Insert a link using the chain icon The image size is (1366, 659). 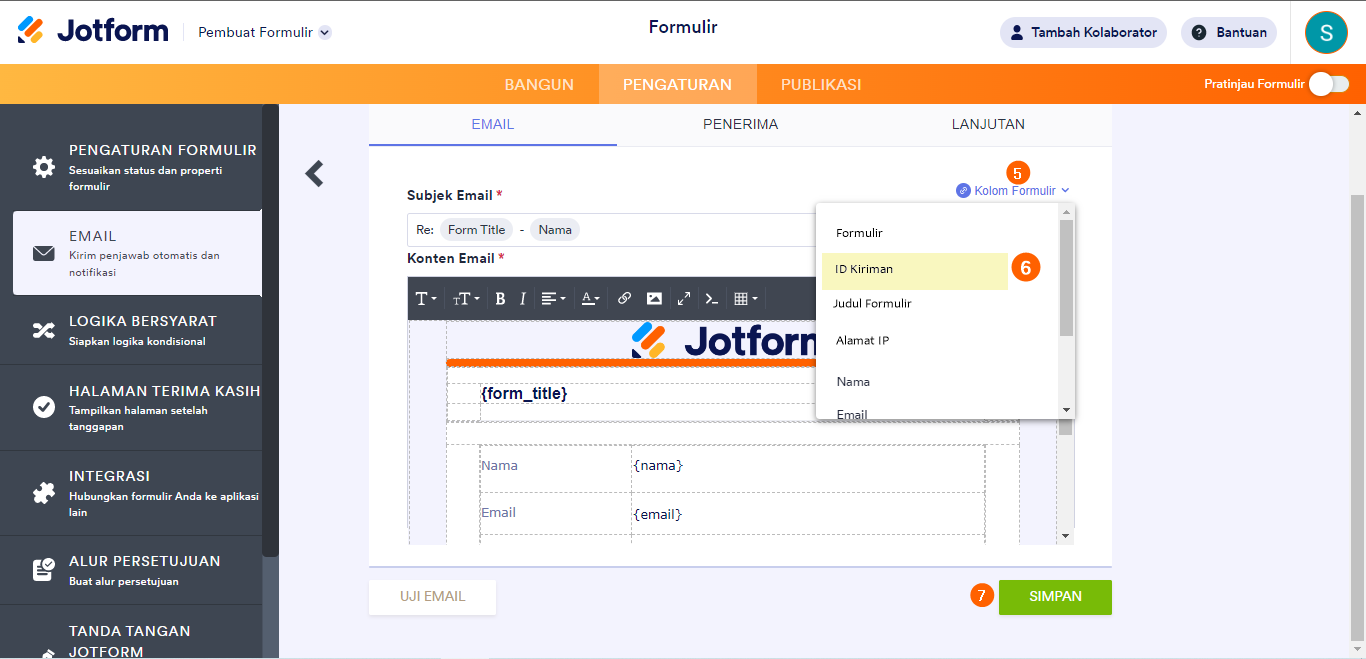point(624,298)
